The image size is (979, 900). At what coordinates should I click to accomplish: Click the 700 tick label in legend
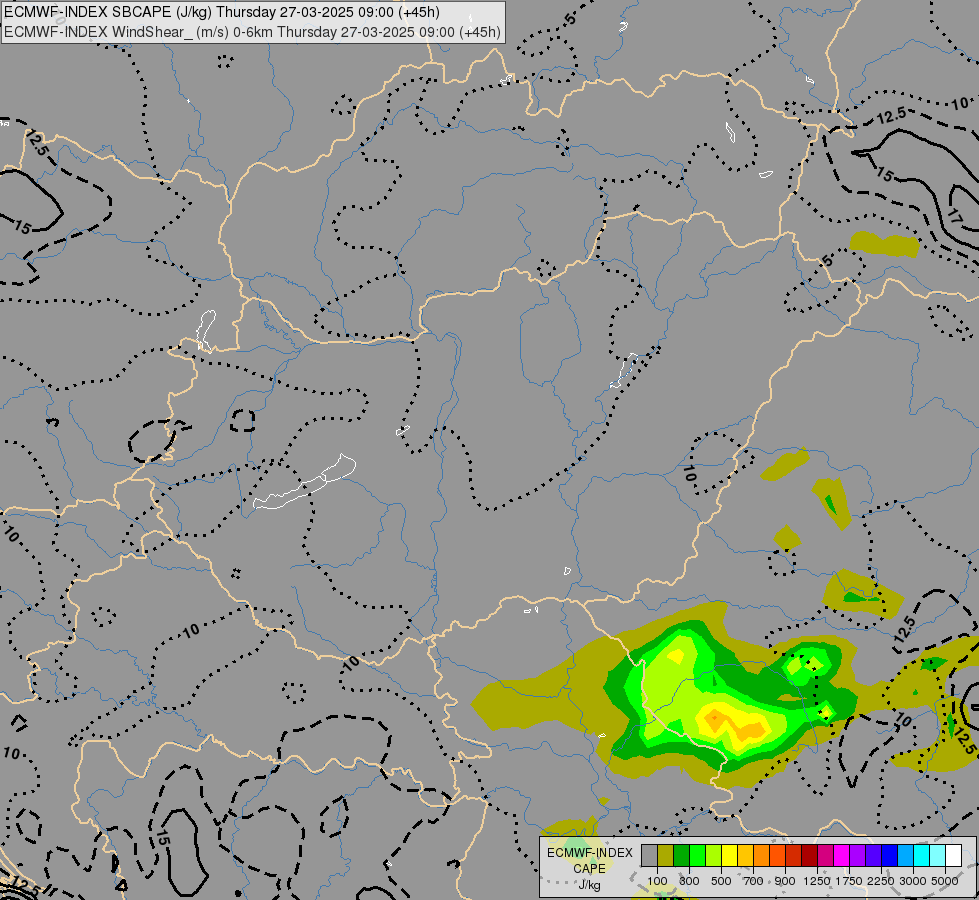(754, 881)
